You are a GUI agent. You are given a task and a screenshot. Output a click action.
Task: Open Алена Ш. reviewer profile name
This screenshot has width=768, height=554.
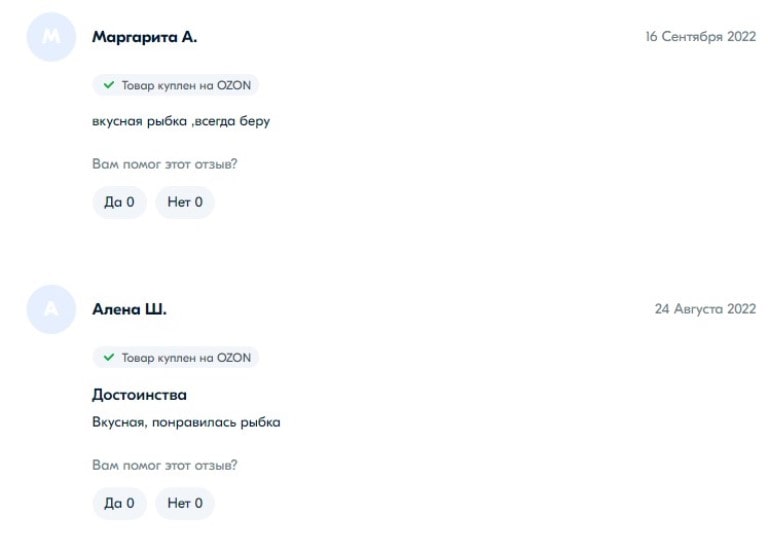point(129,309)
